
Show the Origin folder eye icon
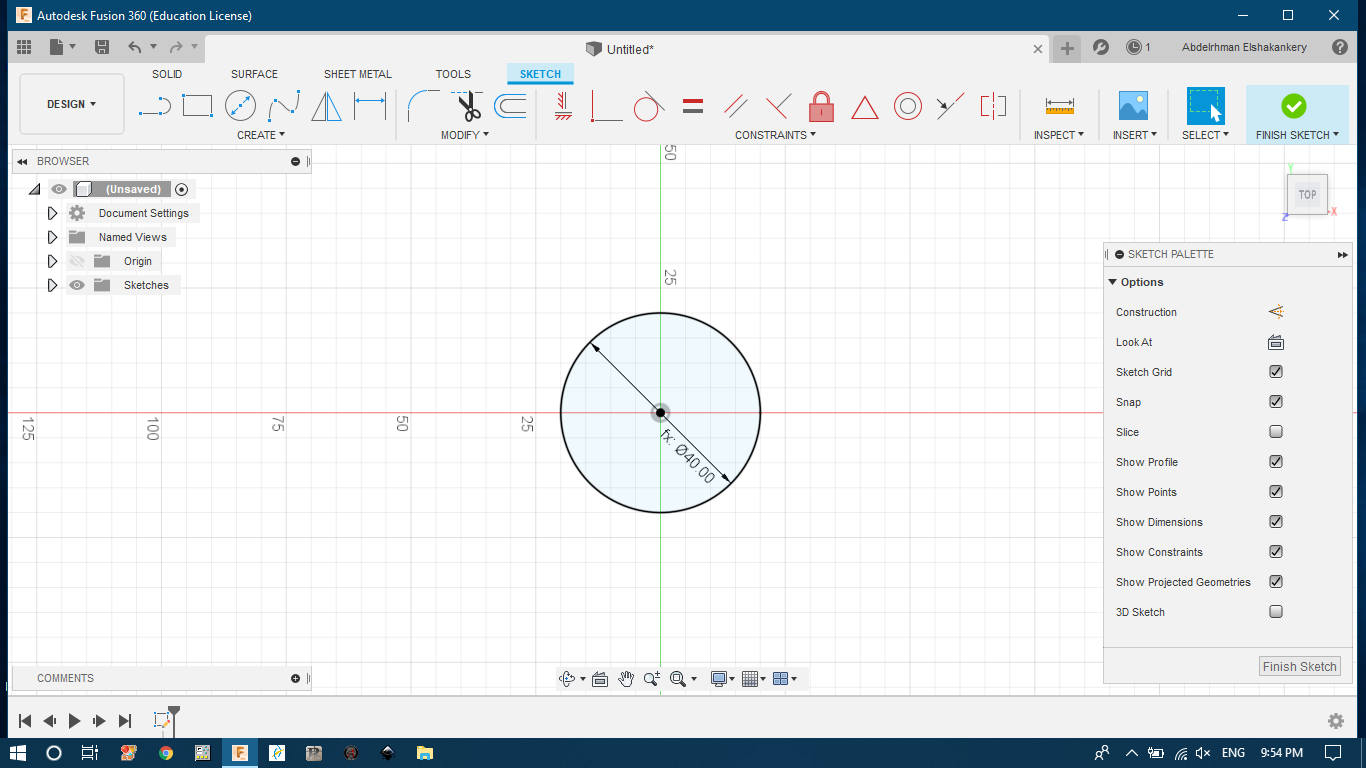pos(77,261)
